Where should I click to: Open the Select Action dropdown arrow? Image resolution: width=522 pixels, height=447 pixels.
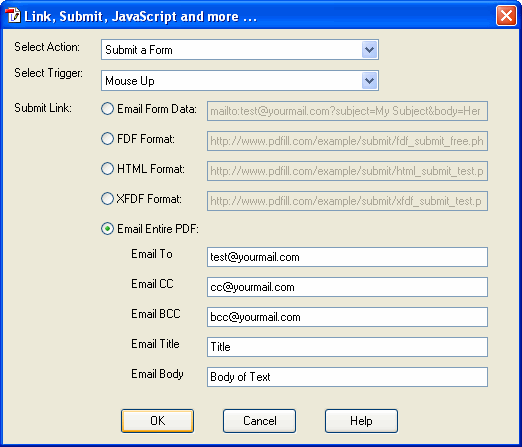point(369,50)
